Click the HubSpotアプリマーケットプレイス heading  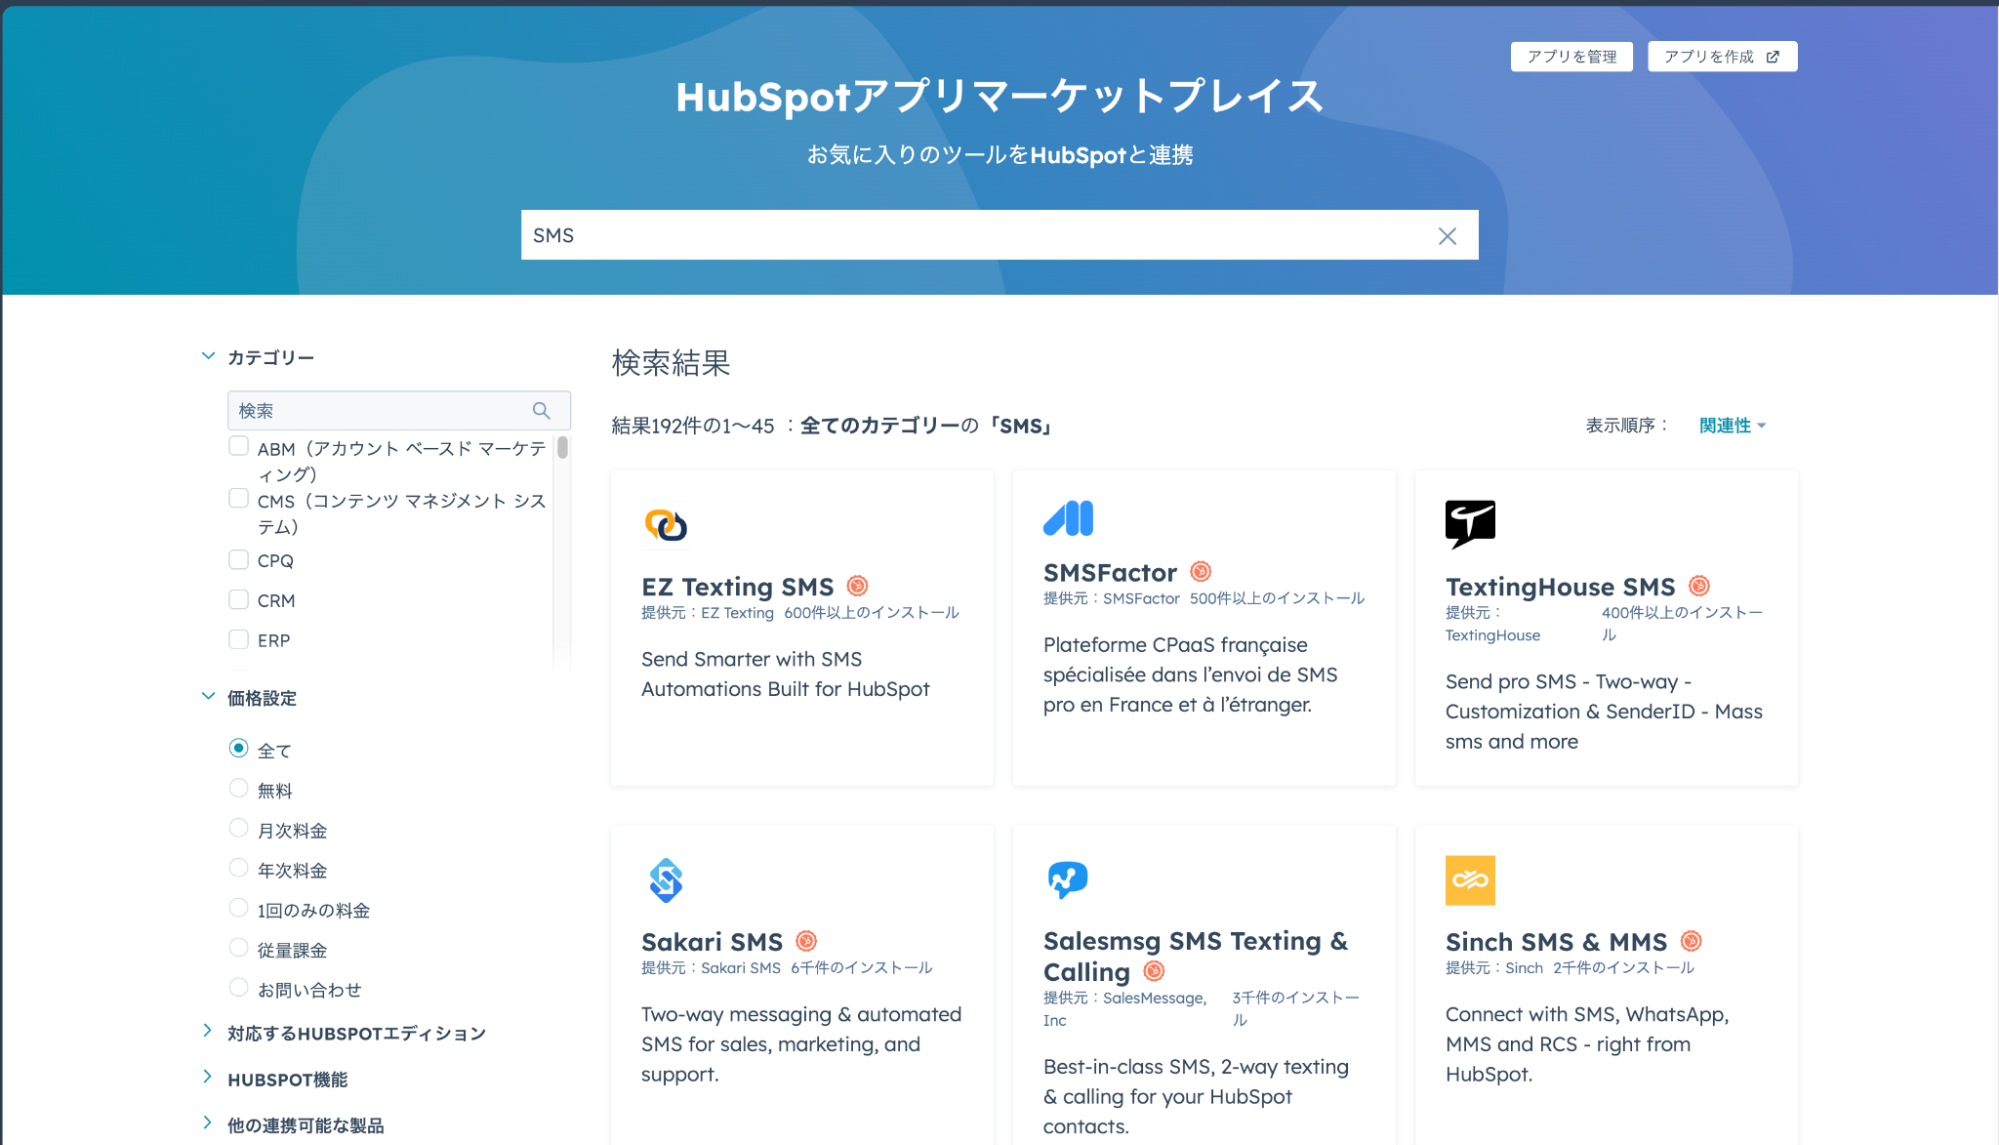coord(999,97)
